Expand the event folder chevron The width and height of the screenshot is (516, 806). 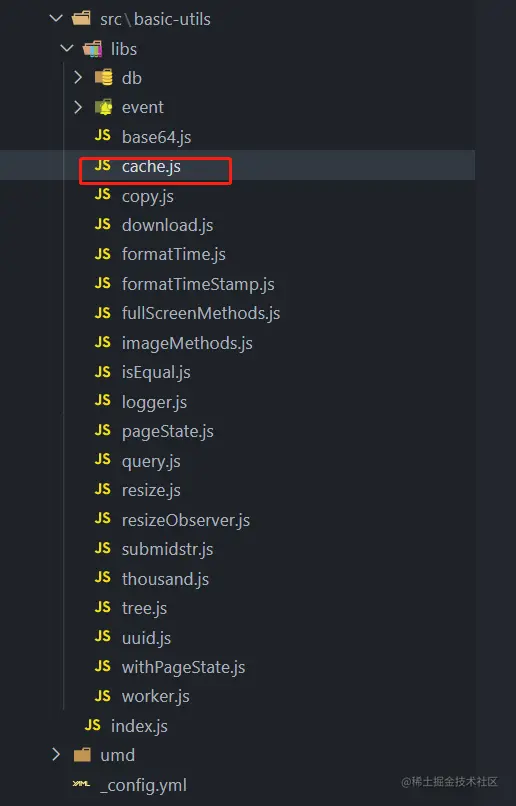click(x=78, y=107)
